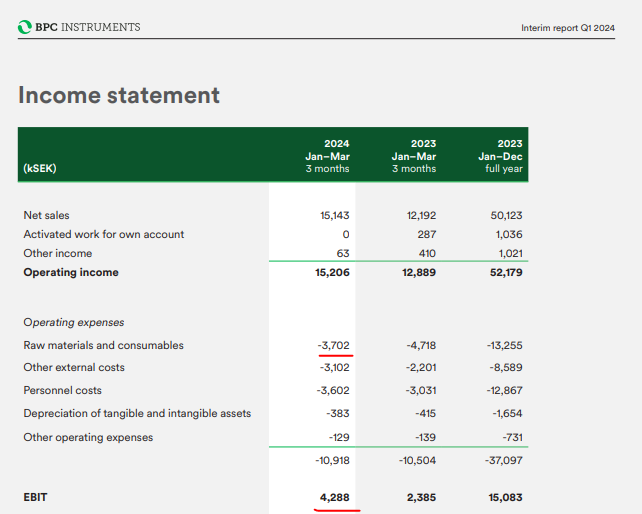
Task: Select Other income full-year value 1,021
Action: click(511, 254)
